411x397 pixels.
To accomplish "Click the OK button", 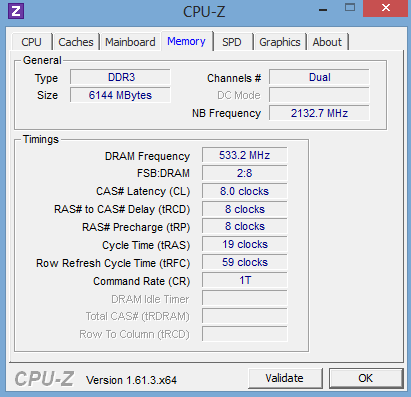I will 366,378.
